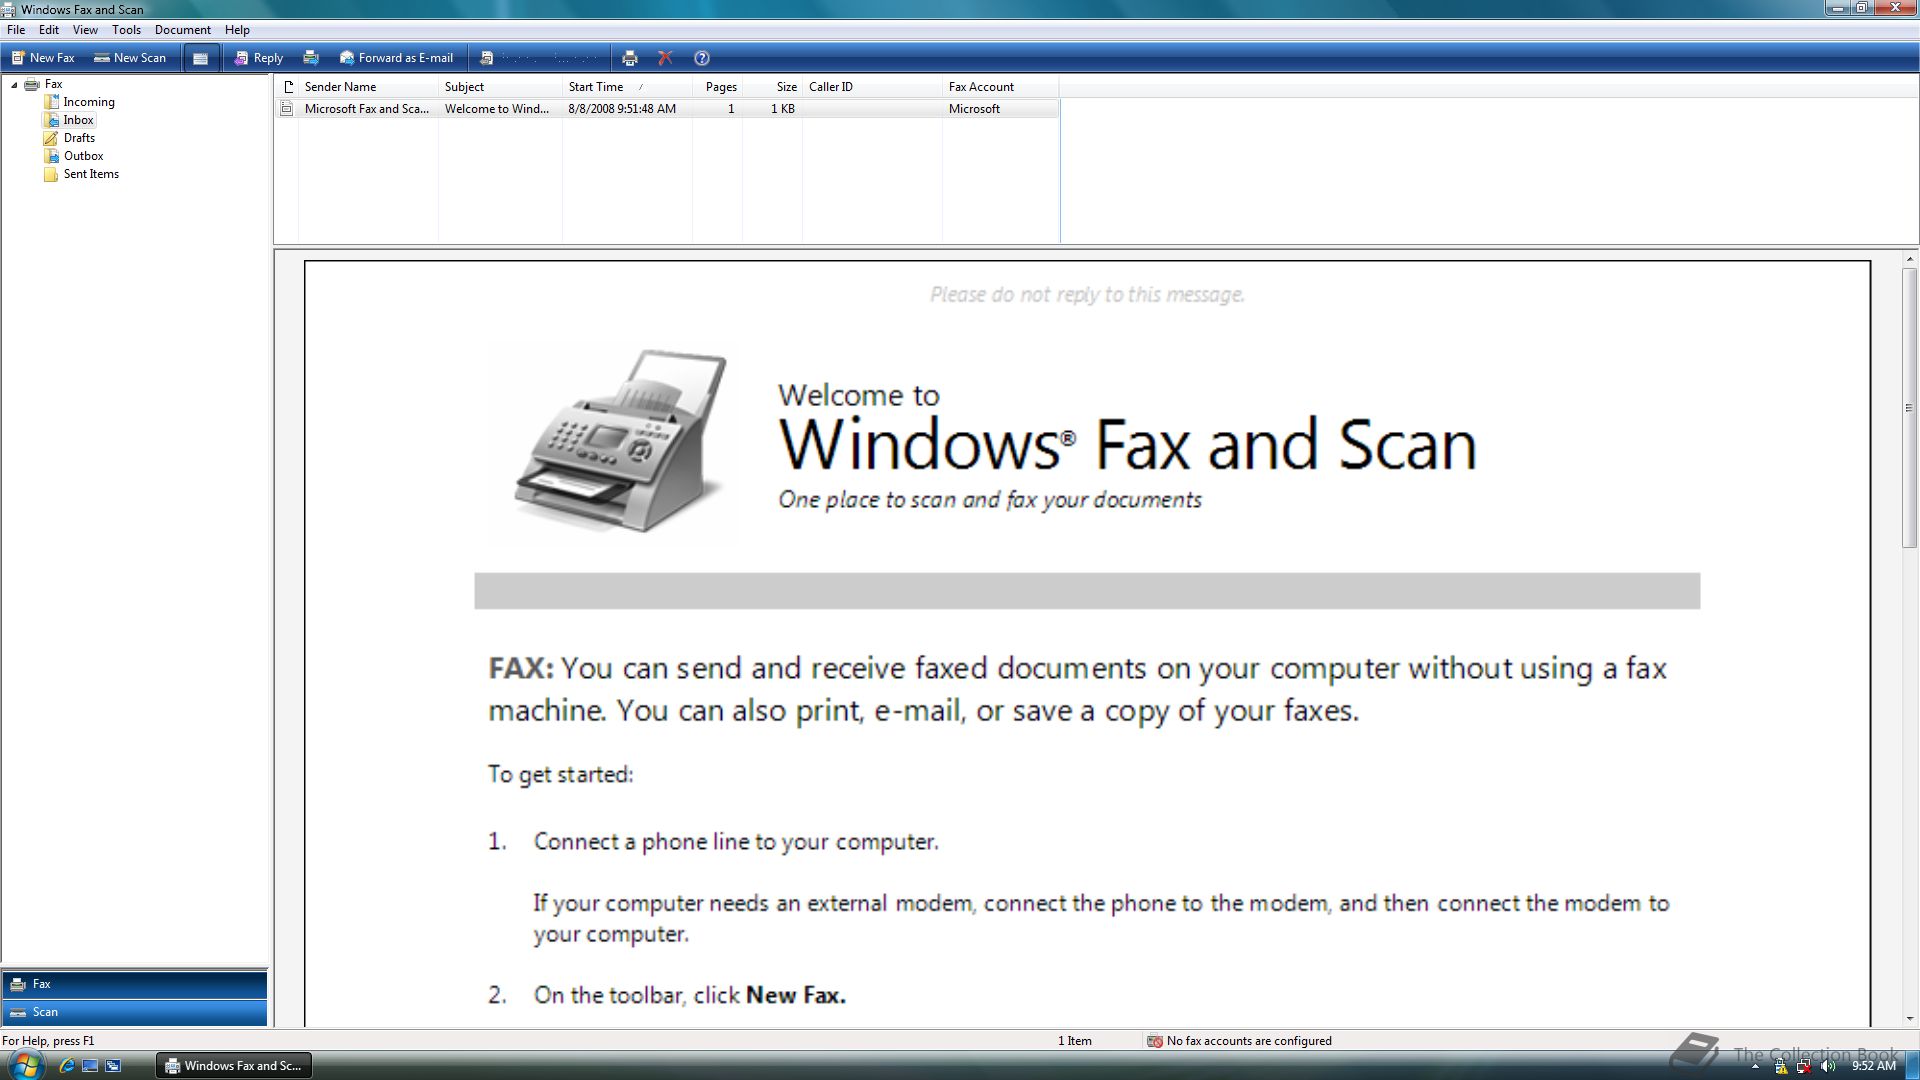Screen dimensions: 1920x1080
Task: Click the preview pane vertical scroll thumb
Action: pyautogui.click(x=1910, y=407)
